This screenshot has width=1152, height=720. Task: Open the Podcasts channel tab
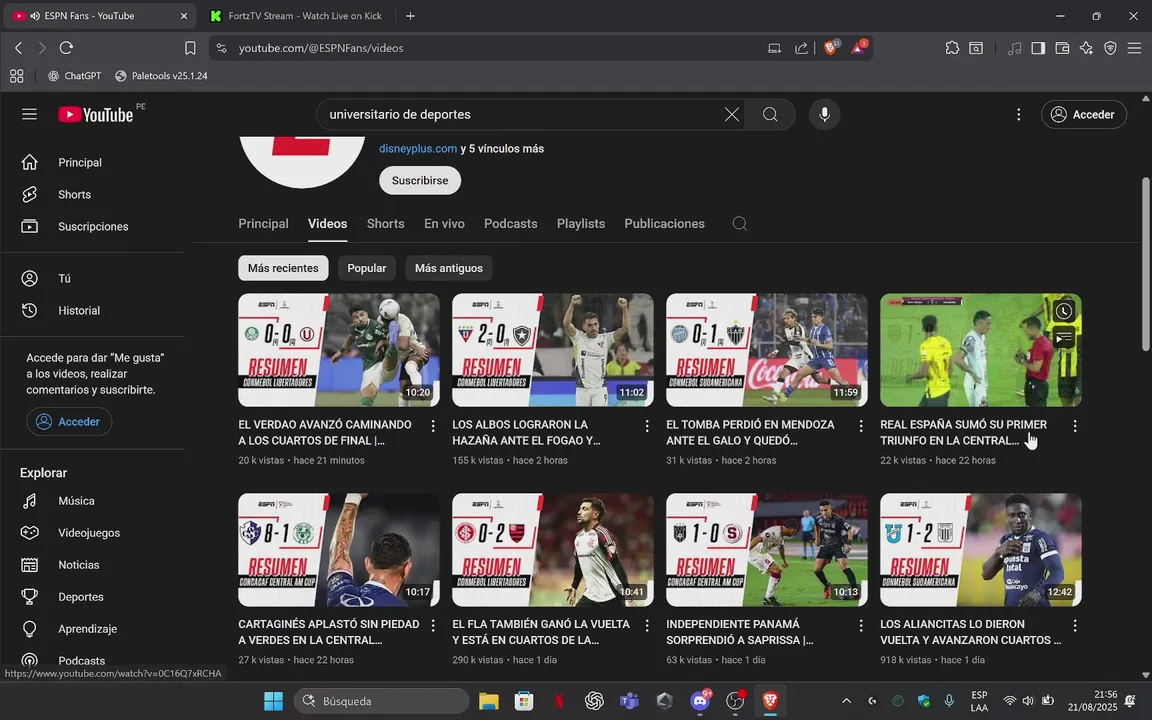point(511,223)
